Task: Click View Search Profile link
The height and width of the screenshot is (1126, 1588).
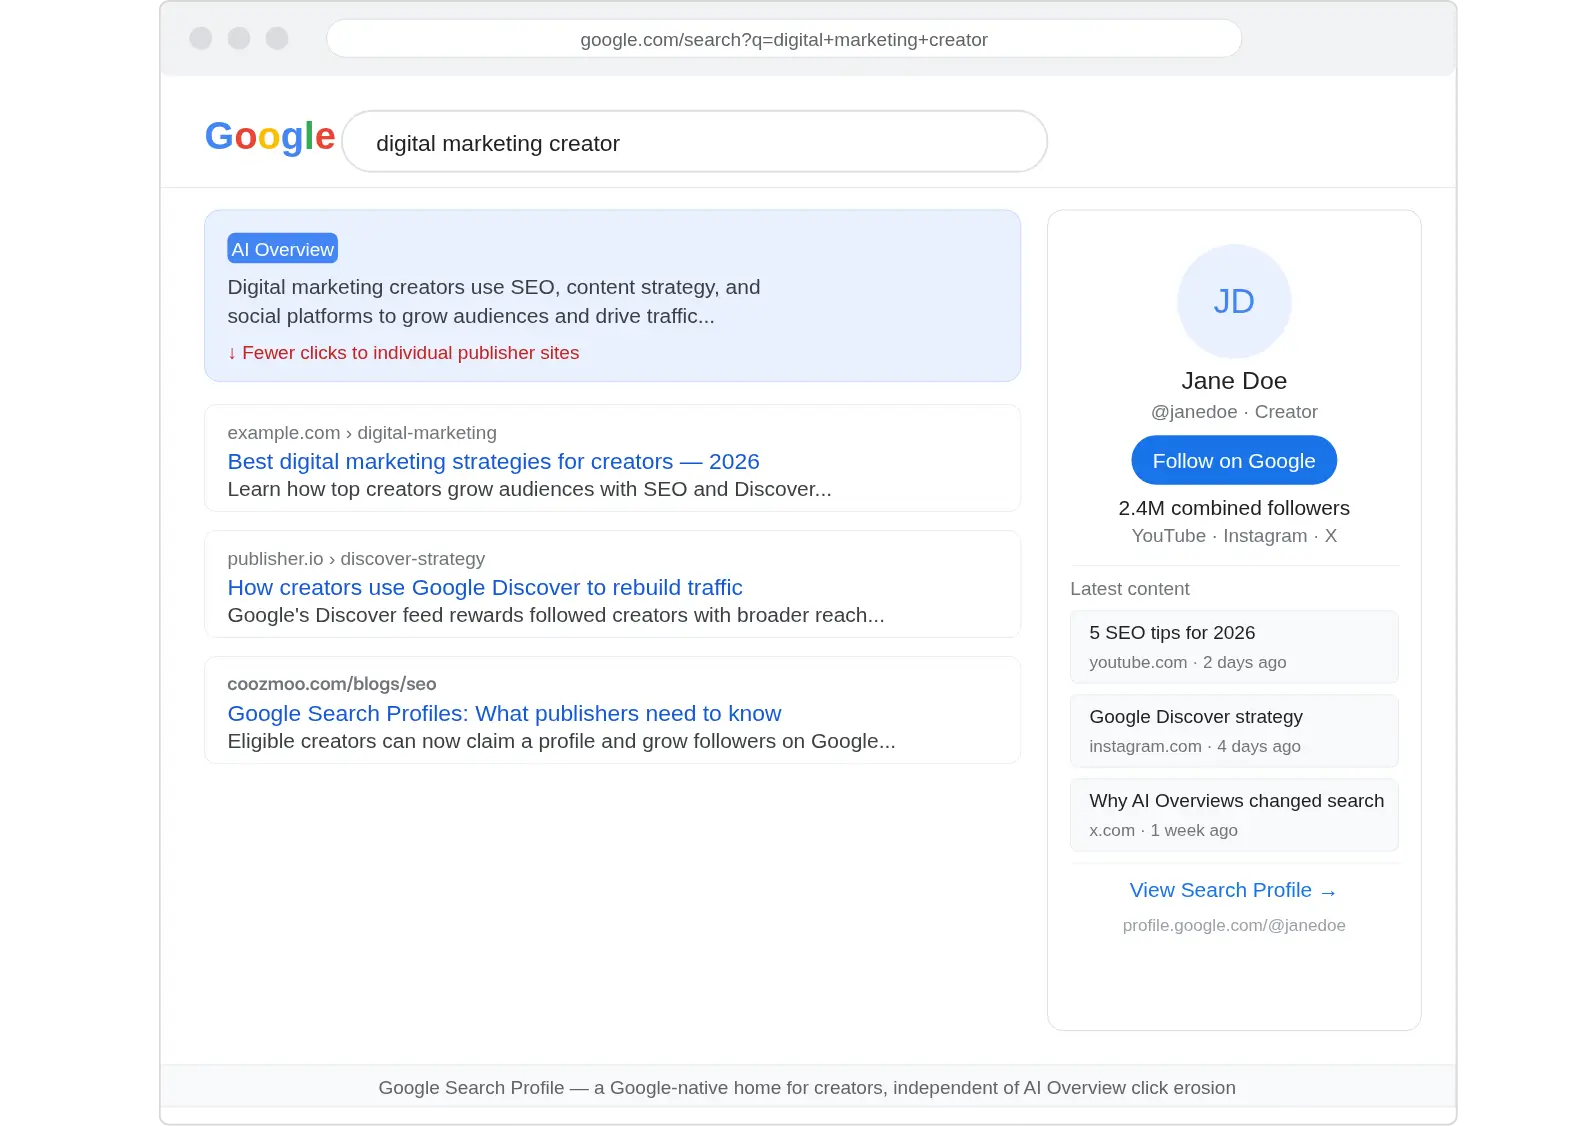Action: (x=1233, y=890)
